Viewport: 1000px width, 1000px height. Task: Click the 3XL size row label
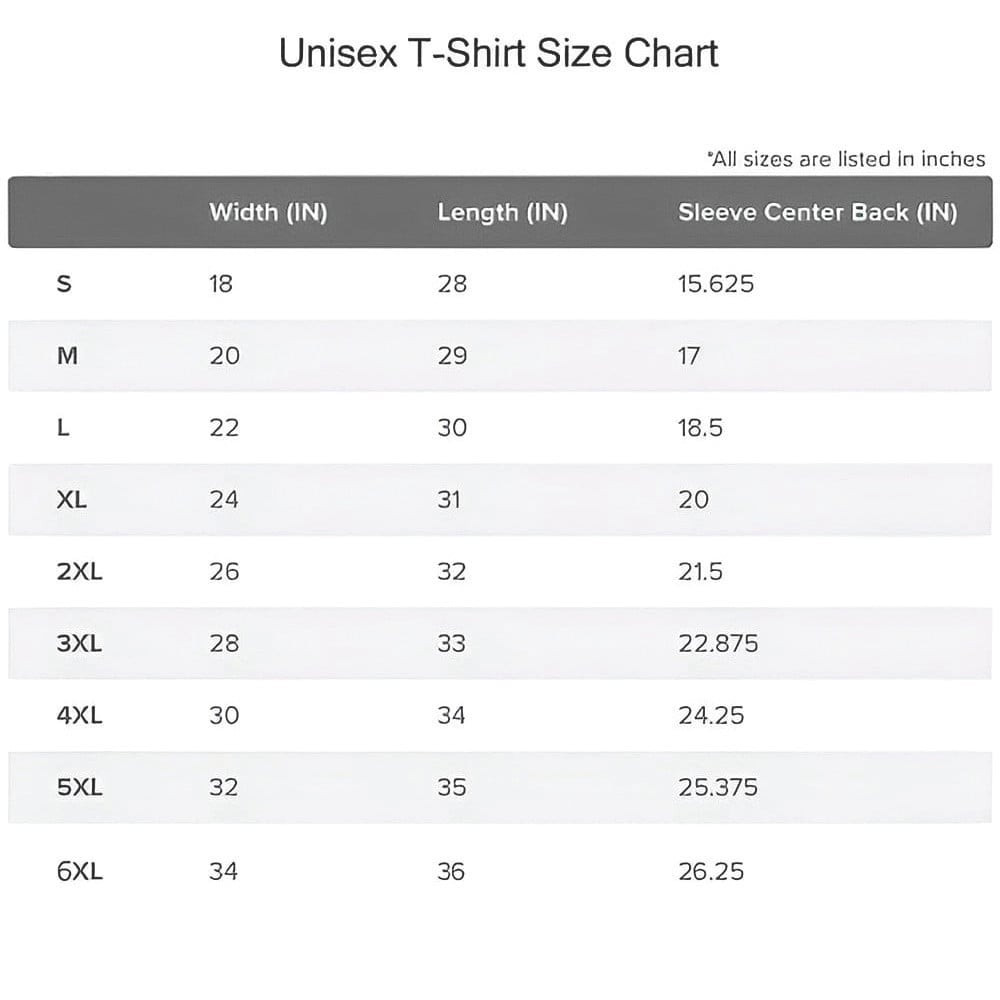80,644
